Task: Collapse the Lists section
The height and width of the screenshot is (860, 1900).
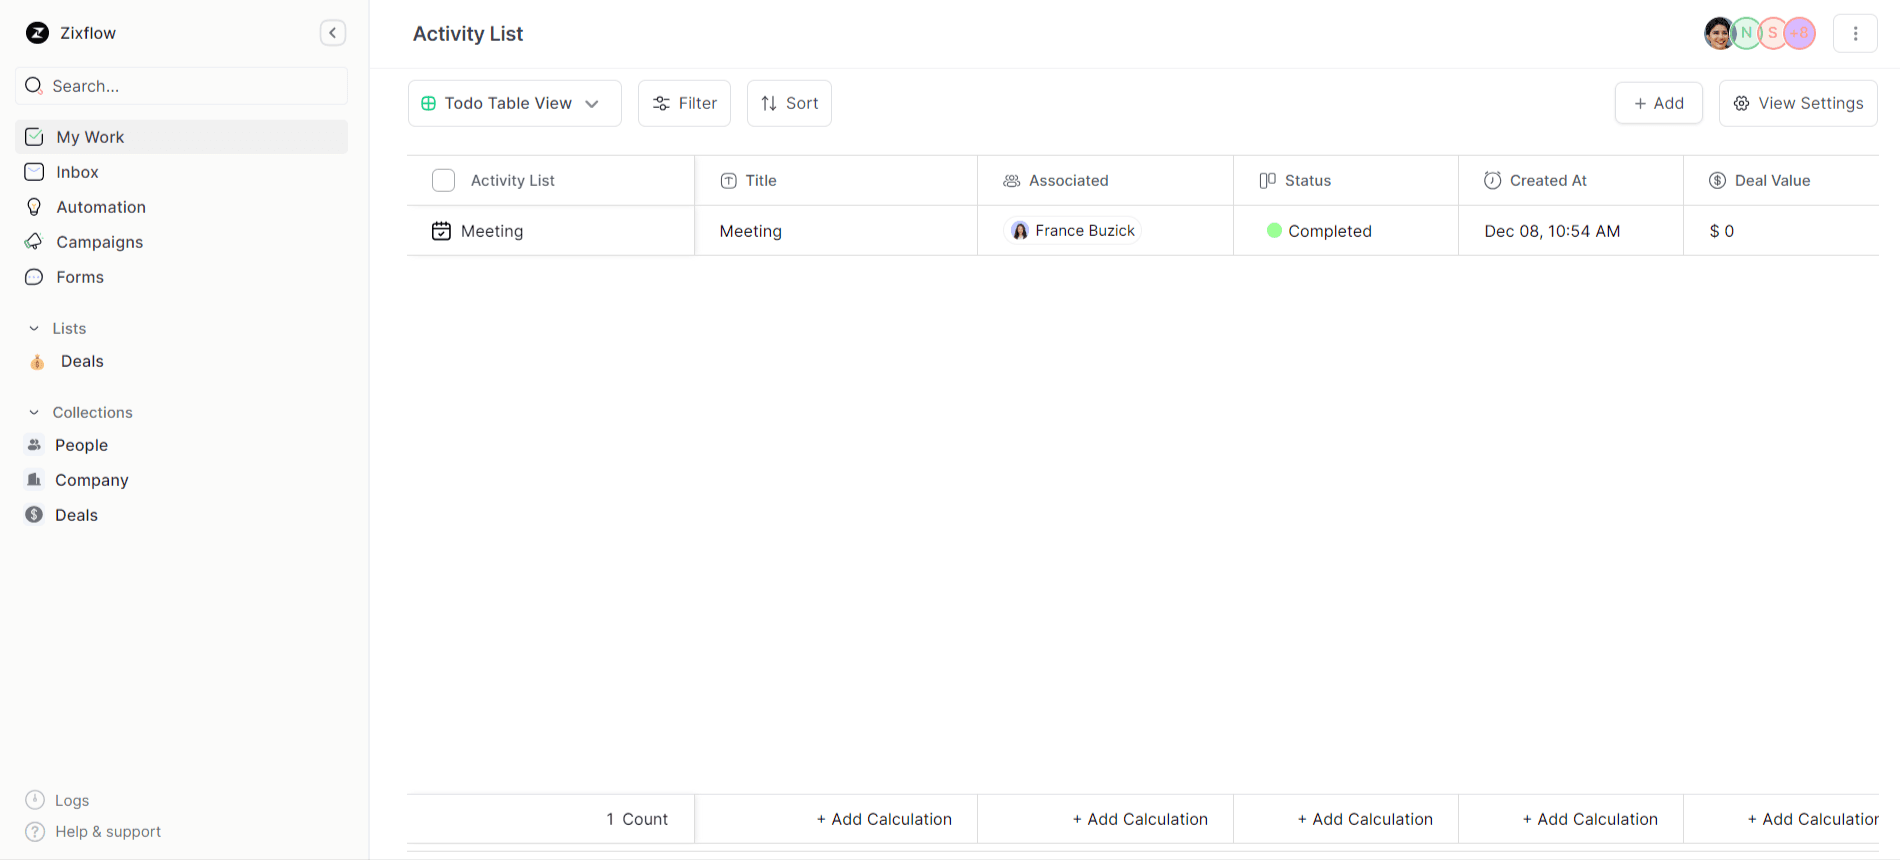Action: click(x=34, y=328)
